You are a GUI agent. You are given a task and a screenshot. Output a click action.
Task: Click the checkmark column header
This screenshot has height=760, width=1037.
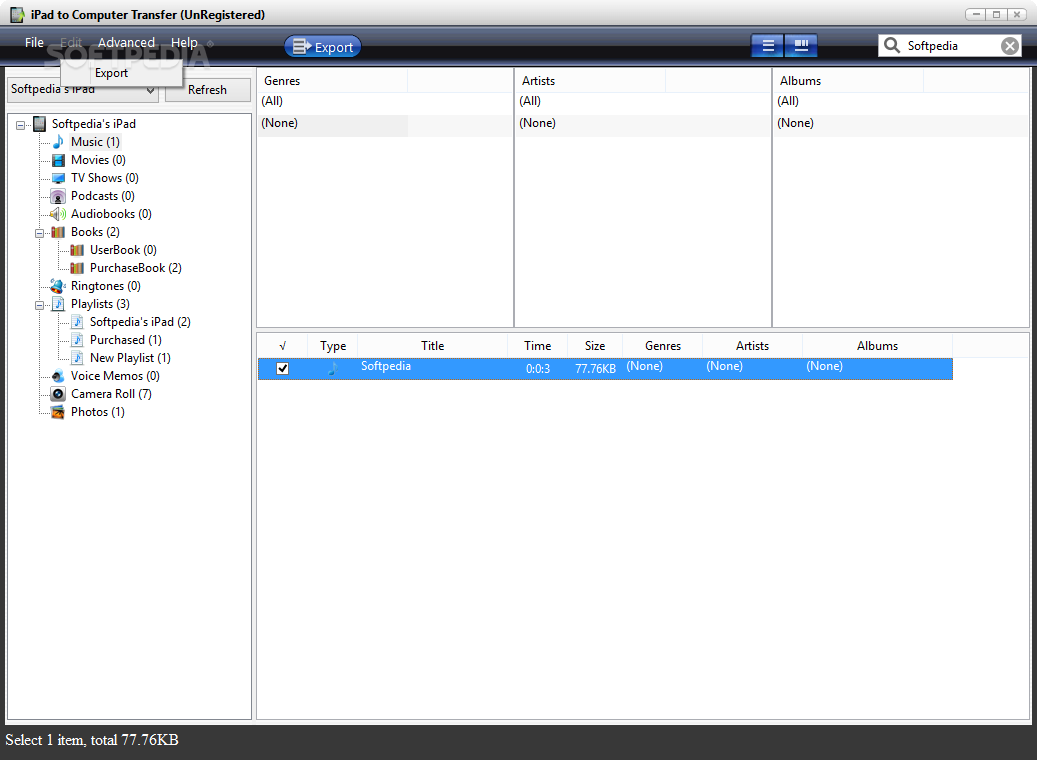pyautogui.click(x=282, y=346)
